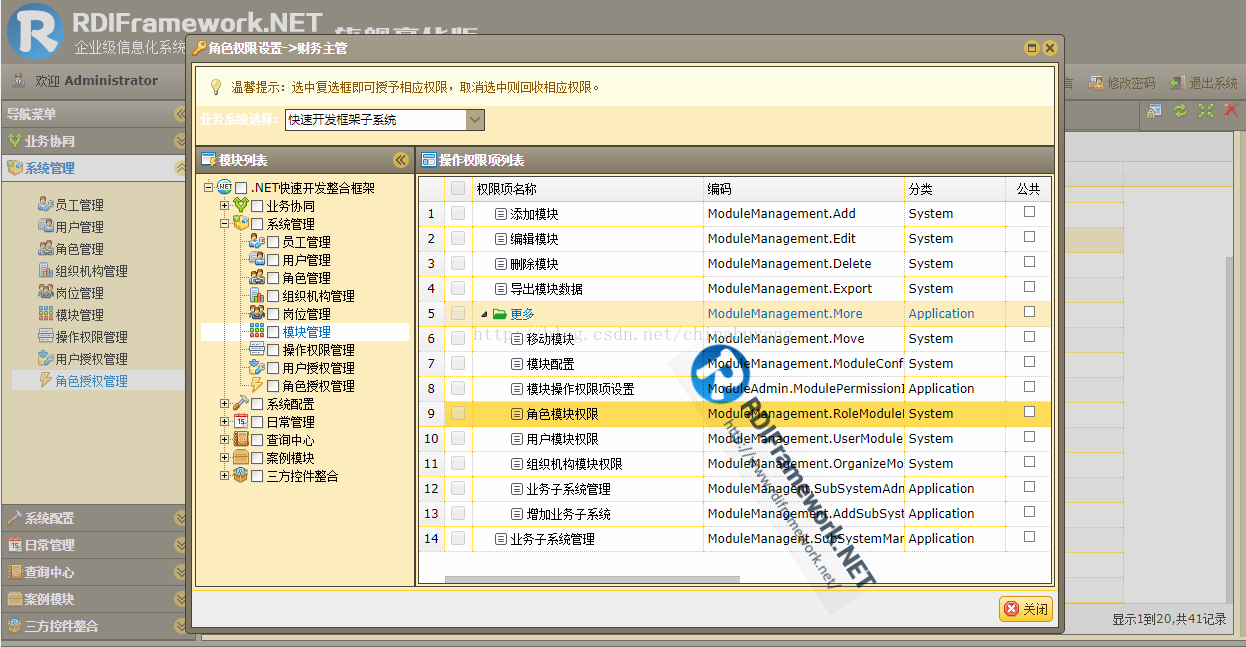The height and width of the screenshot is (647, 1246).
Task: Open the 业务协同 accordion in the navigation
Action: click(93, 141)
